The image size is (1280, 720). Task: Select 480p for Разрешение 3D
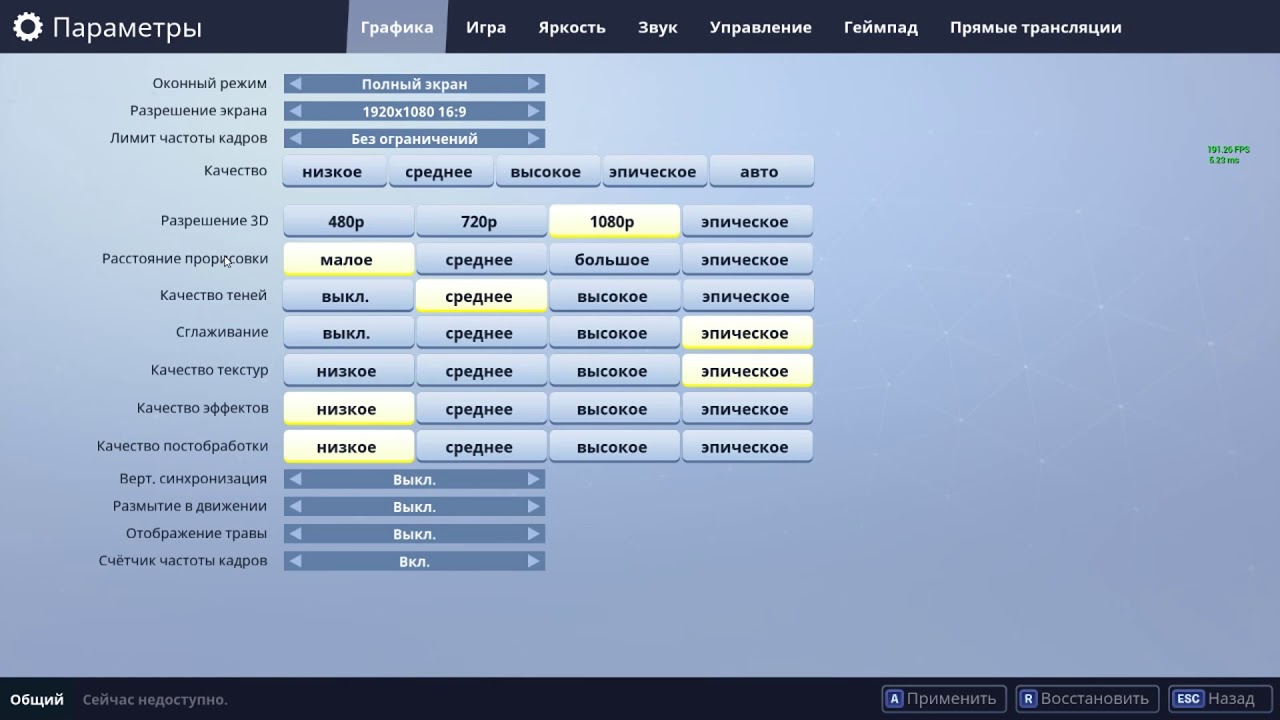347,221
